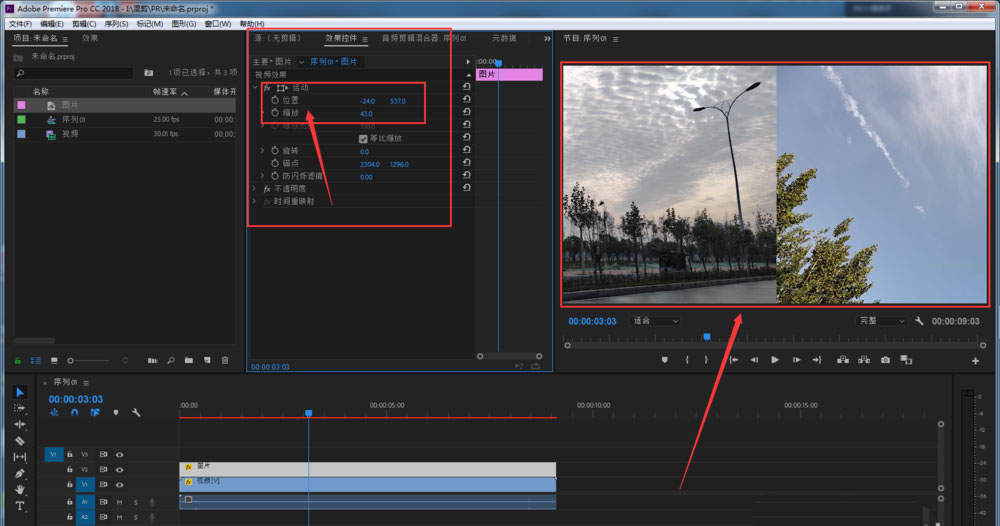Add marker in timeline panel

tap(115, 413)
